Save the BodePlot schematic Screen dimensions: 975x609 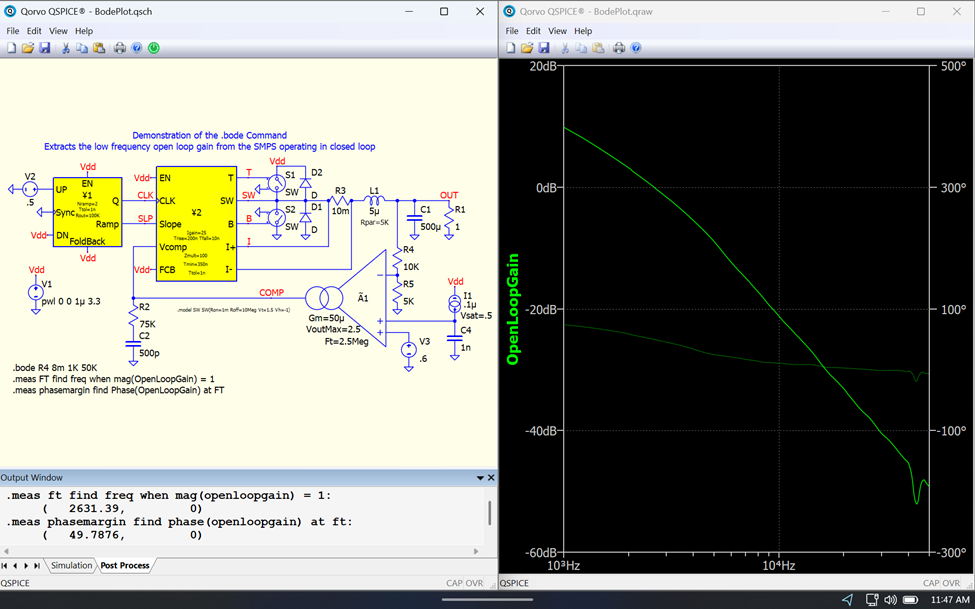tap(45, 48)
